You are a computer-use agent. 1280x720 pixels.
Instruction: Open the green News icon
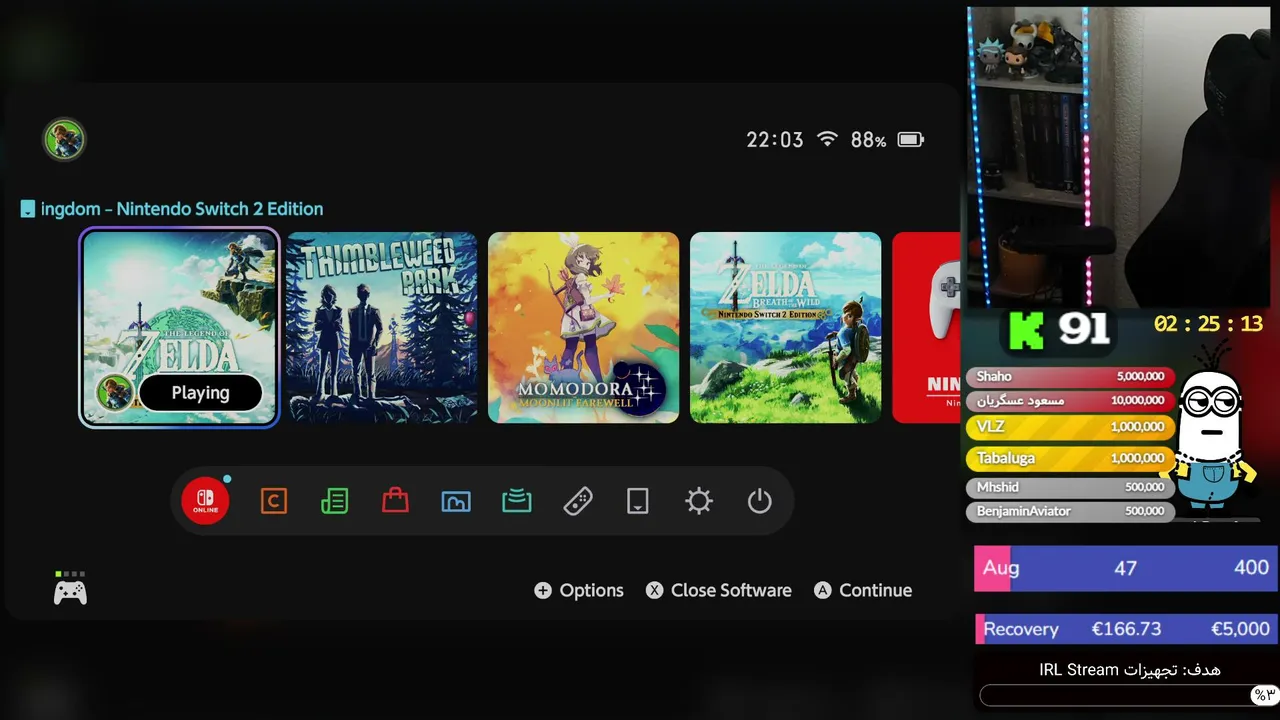(x=335, y=501)
